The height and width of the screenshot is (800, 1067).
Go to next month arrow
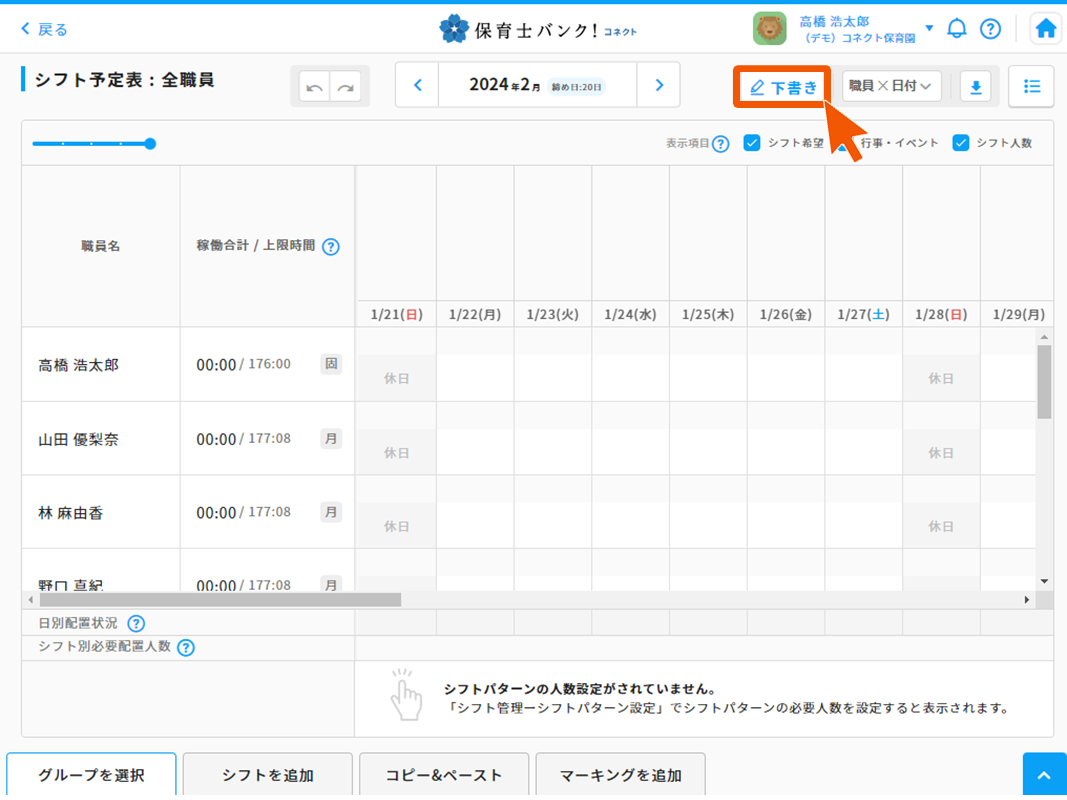coord(659,85)
